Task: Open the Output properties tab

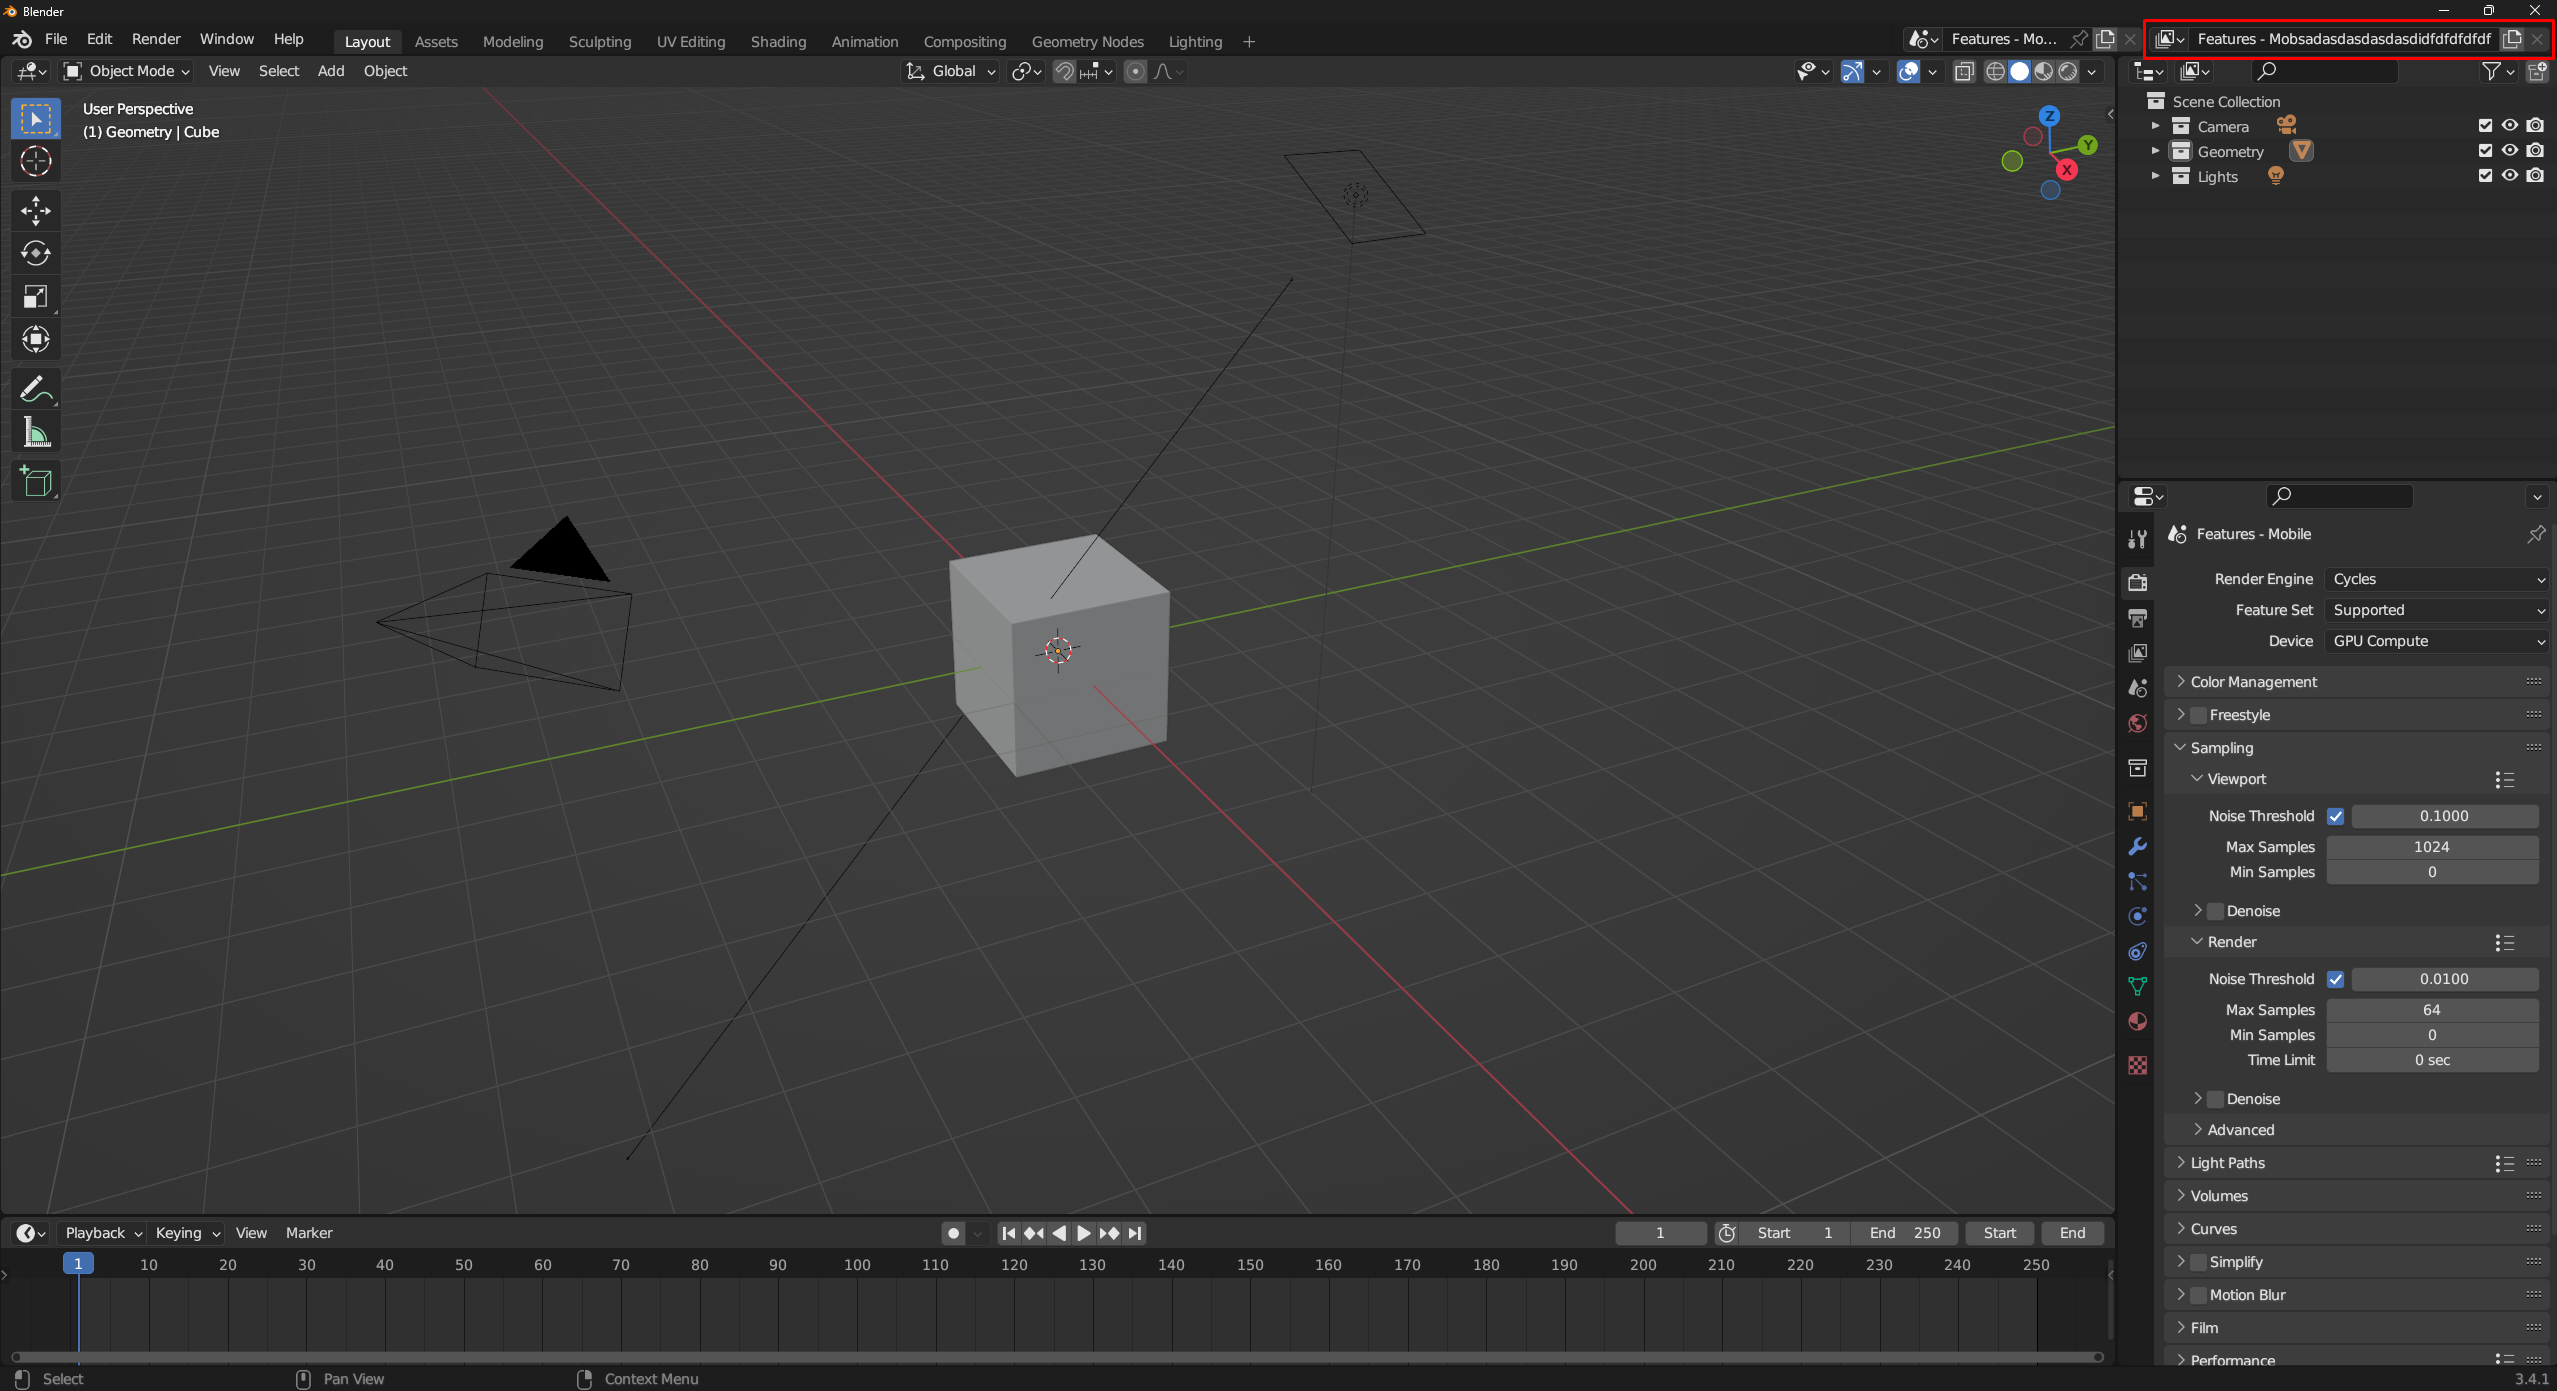Action: click(x=2138, y=618)
